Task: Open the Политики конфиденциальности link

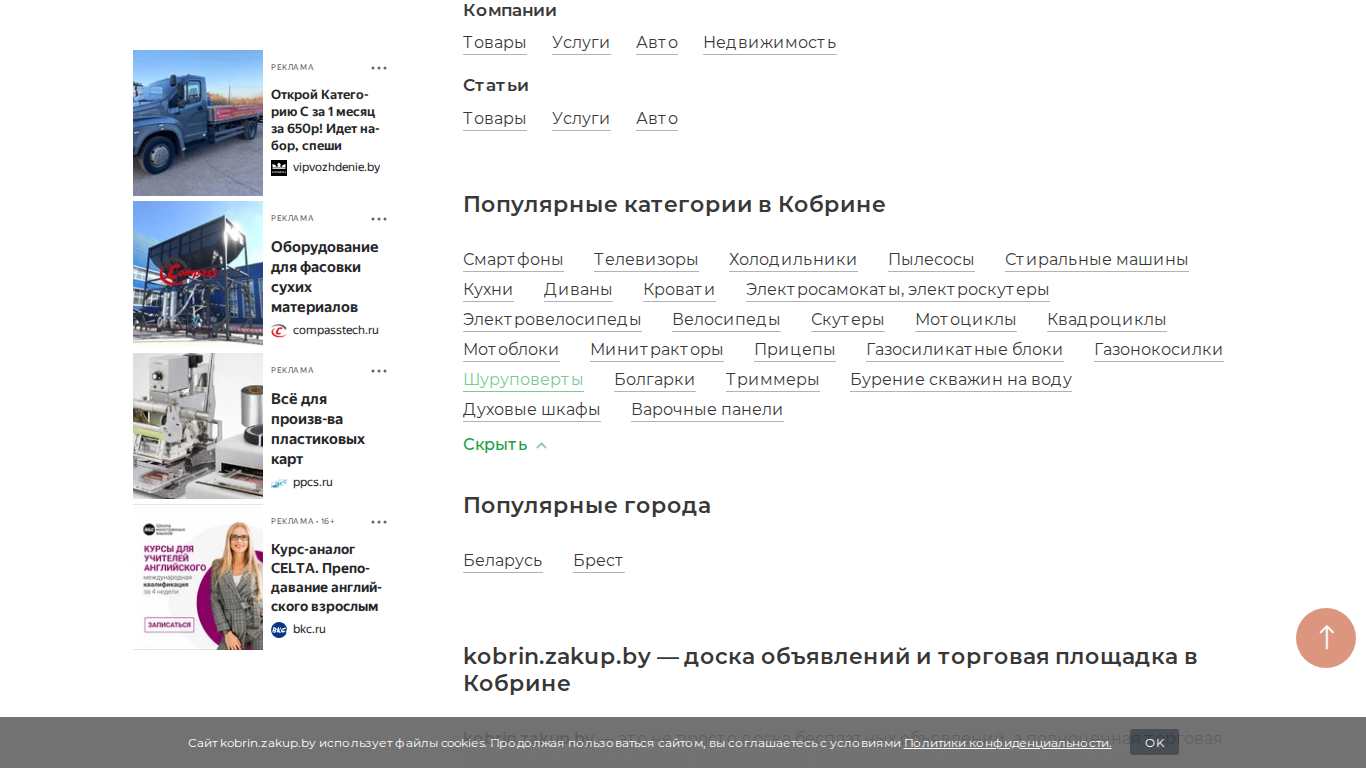Action: point(1007,743)
